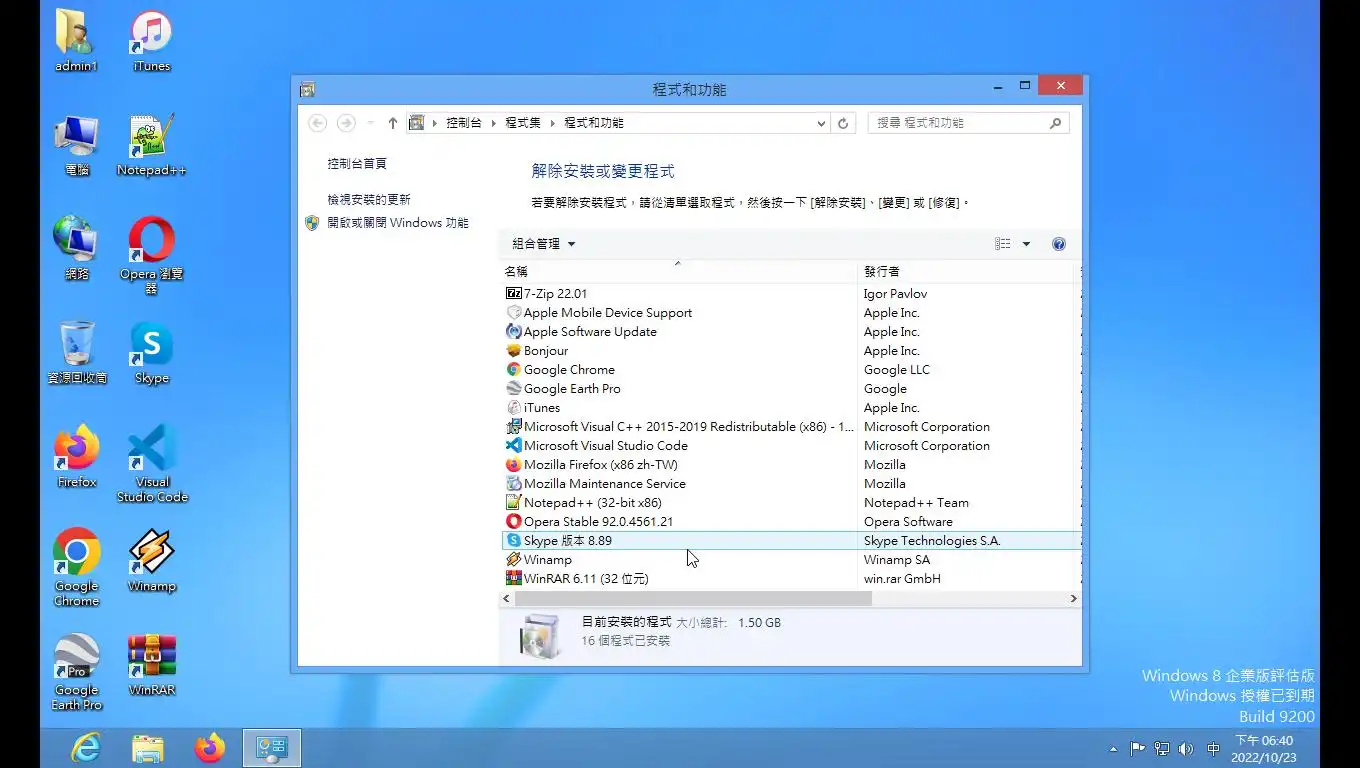This screenshot has width=1360, height=768.
Task: Open the 組合管理 dropdown menu
Action: coord(544,244)
